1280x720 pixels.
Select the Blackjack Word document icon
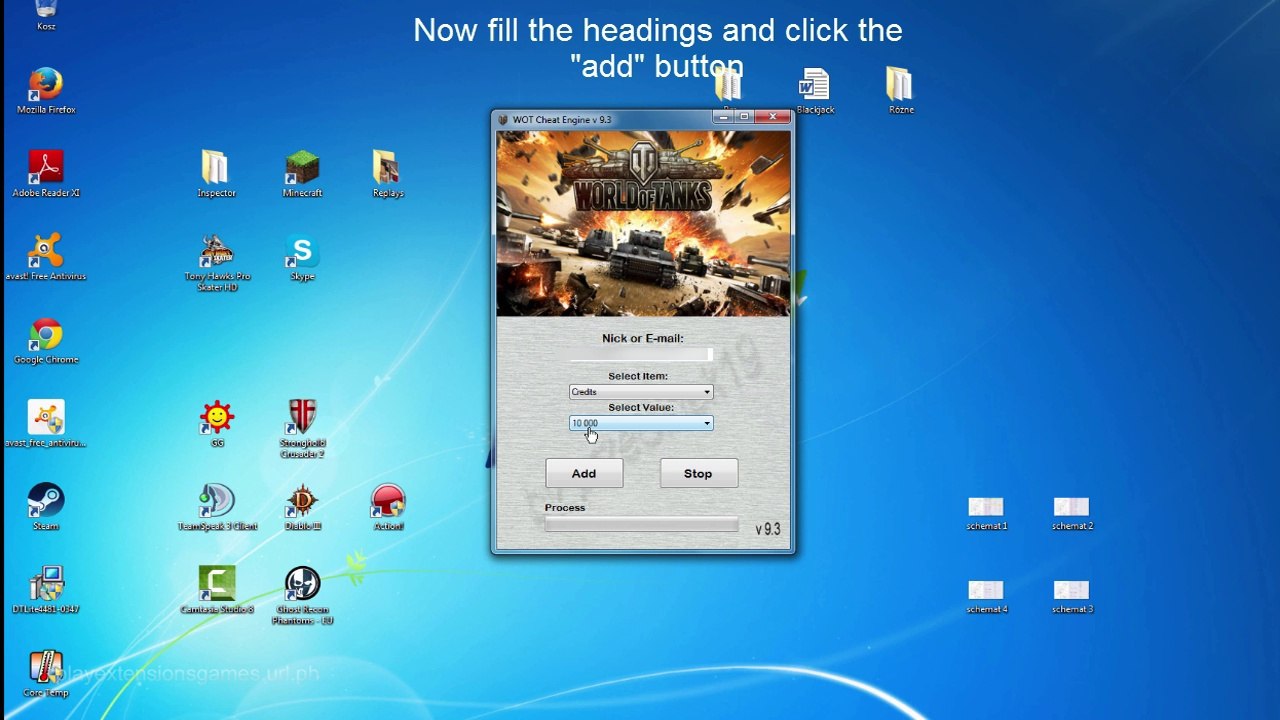815,91
